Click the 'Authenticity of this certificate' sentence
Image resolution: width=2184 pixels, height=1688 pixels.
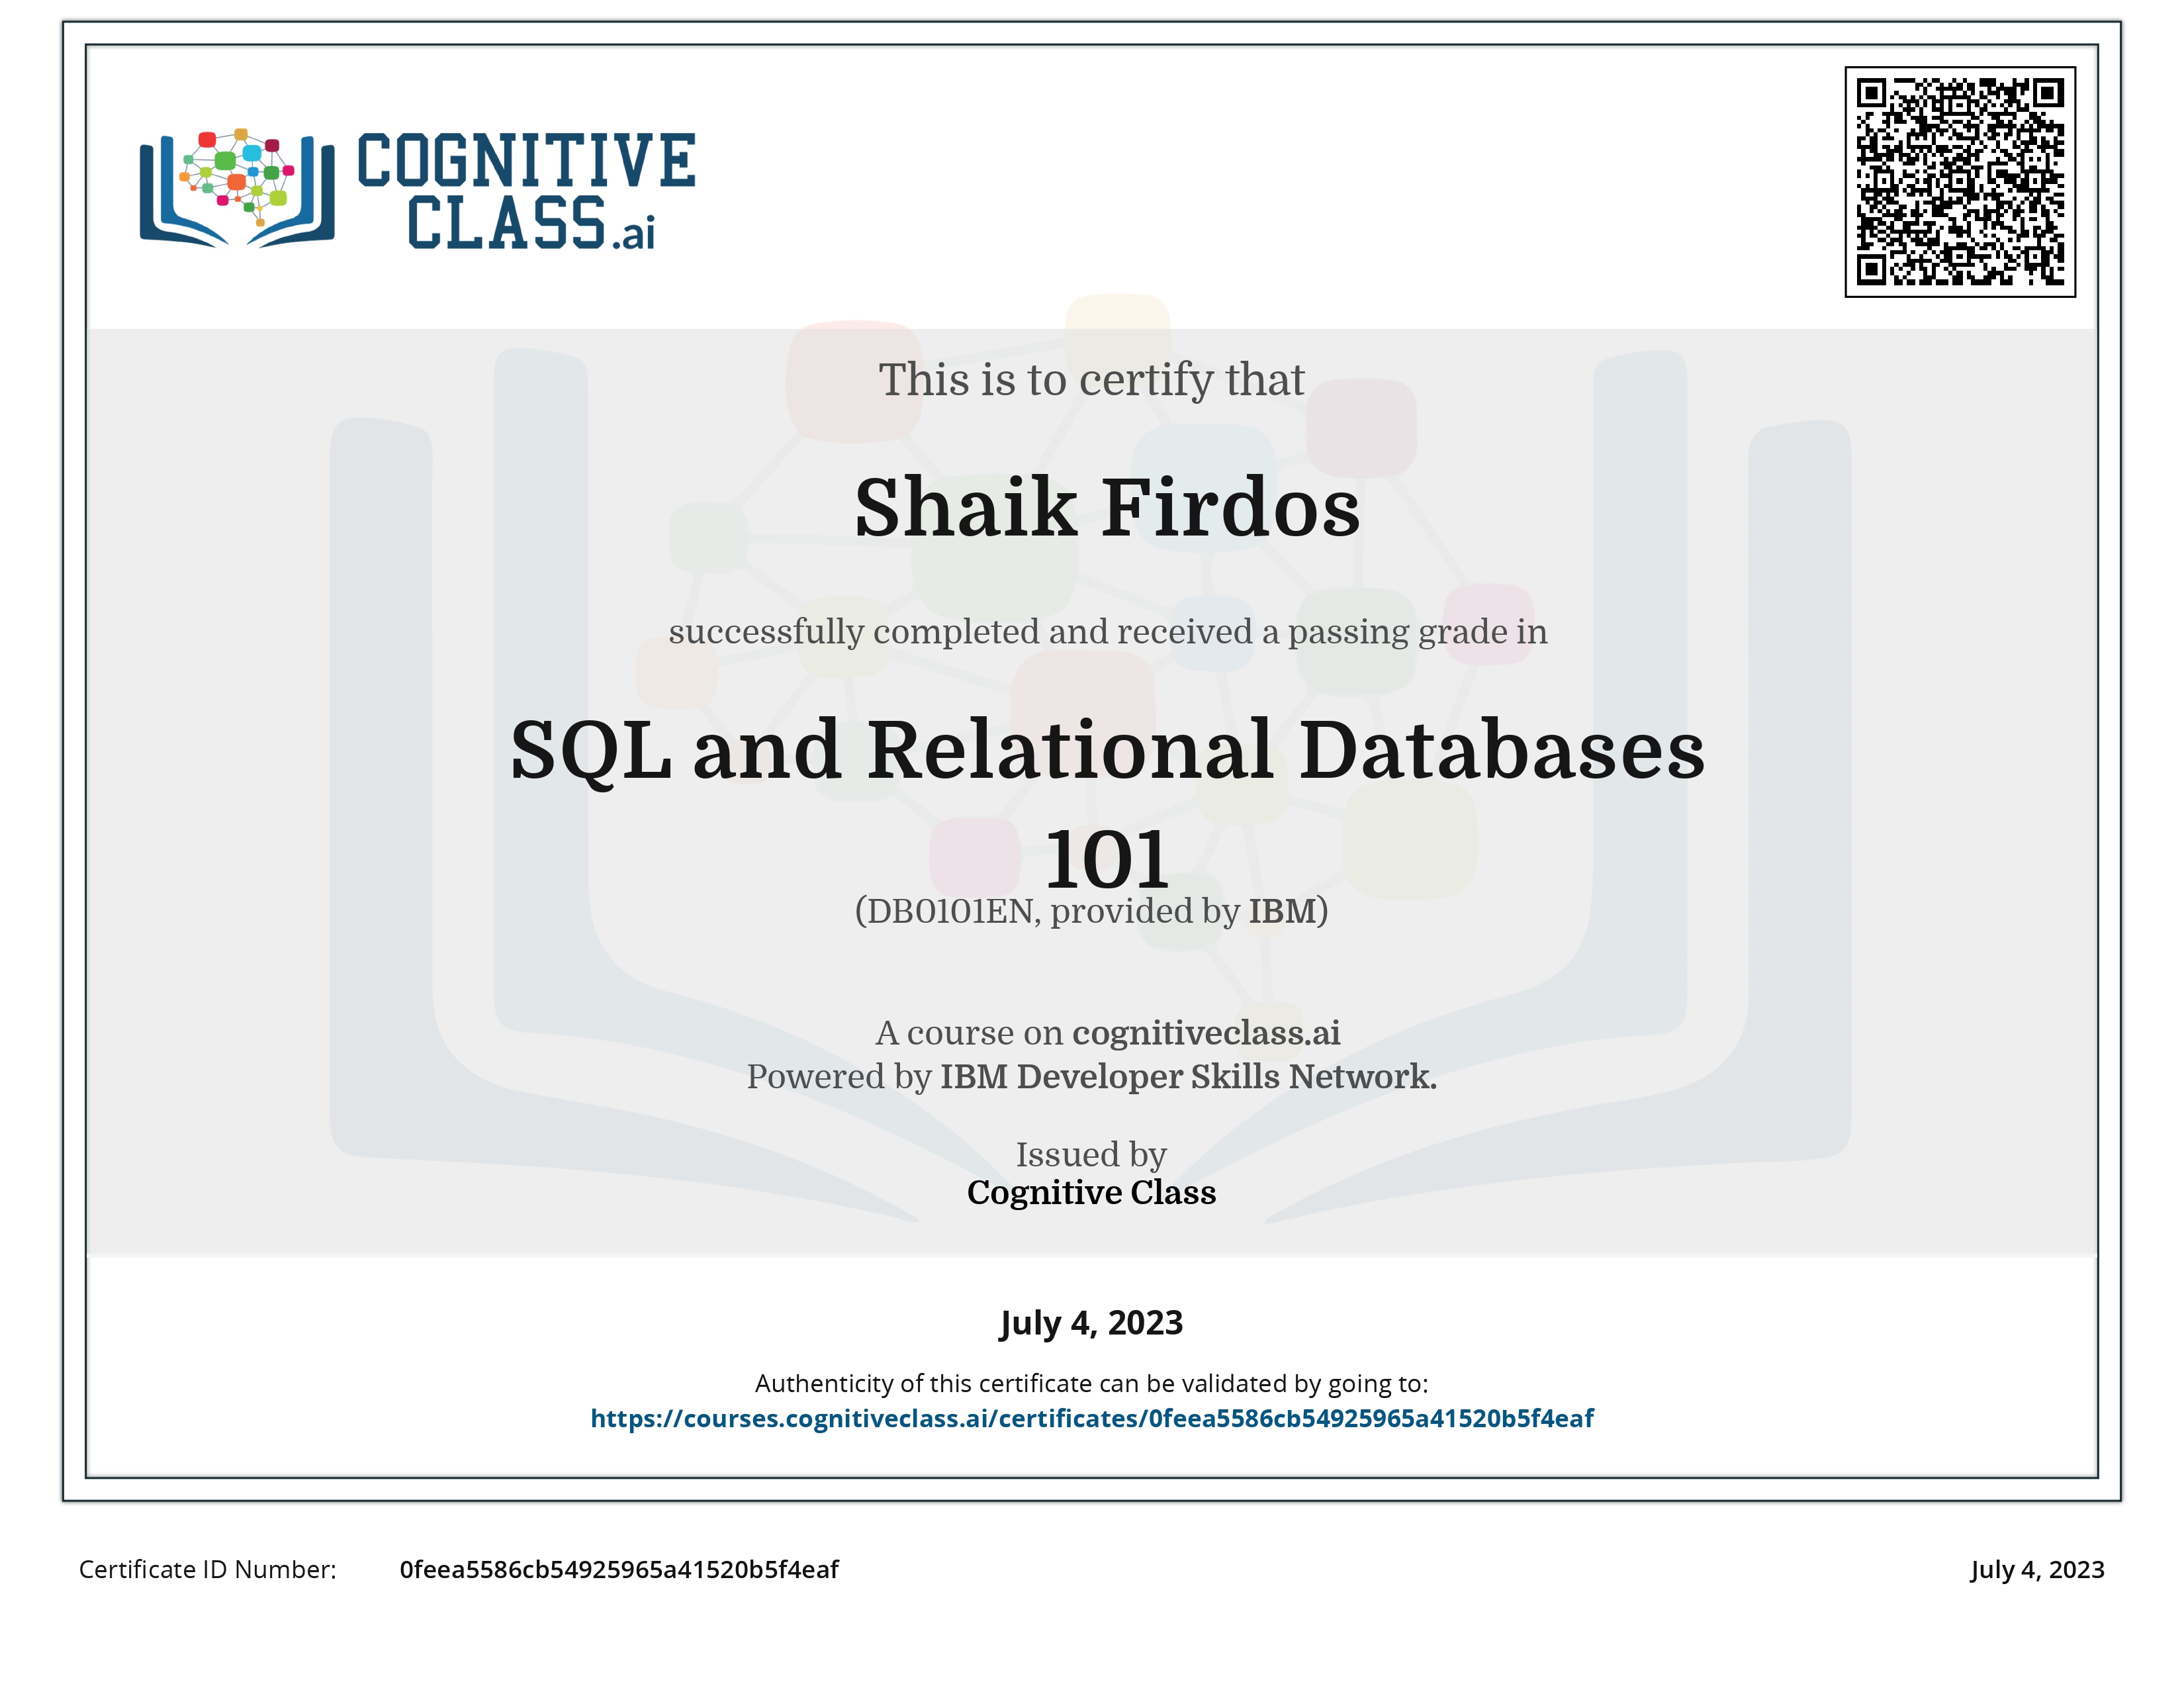[x=1091, y=1383]
